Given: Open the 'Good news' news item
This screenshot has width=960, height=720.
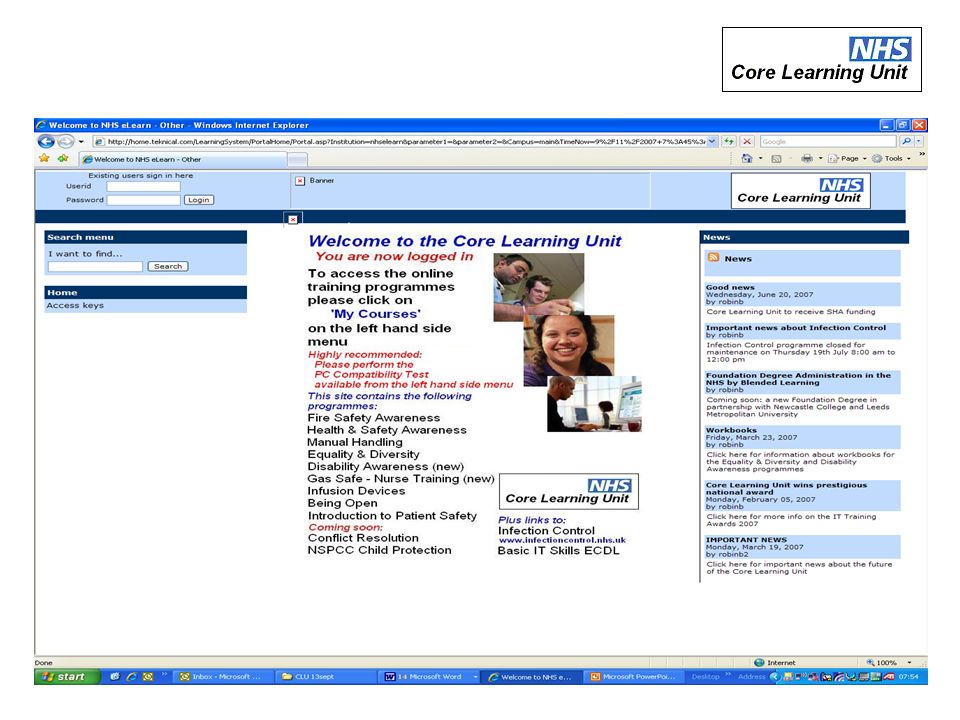Looking at the screenshot, I should click(730, 287).
